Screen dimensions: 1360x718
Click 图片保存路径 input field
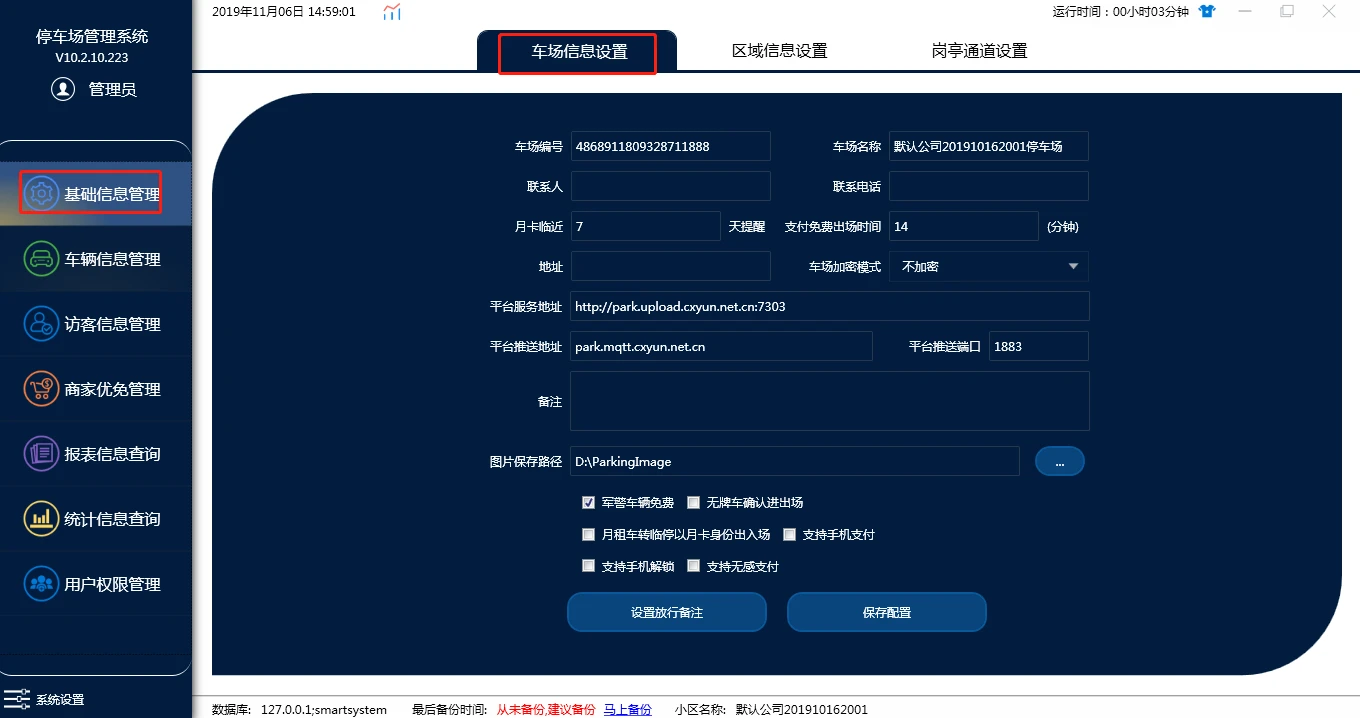(795, 461)
